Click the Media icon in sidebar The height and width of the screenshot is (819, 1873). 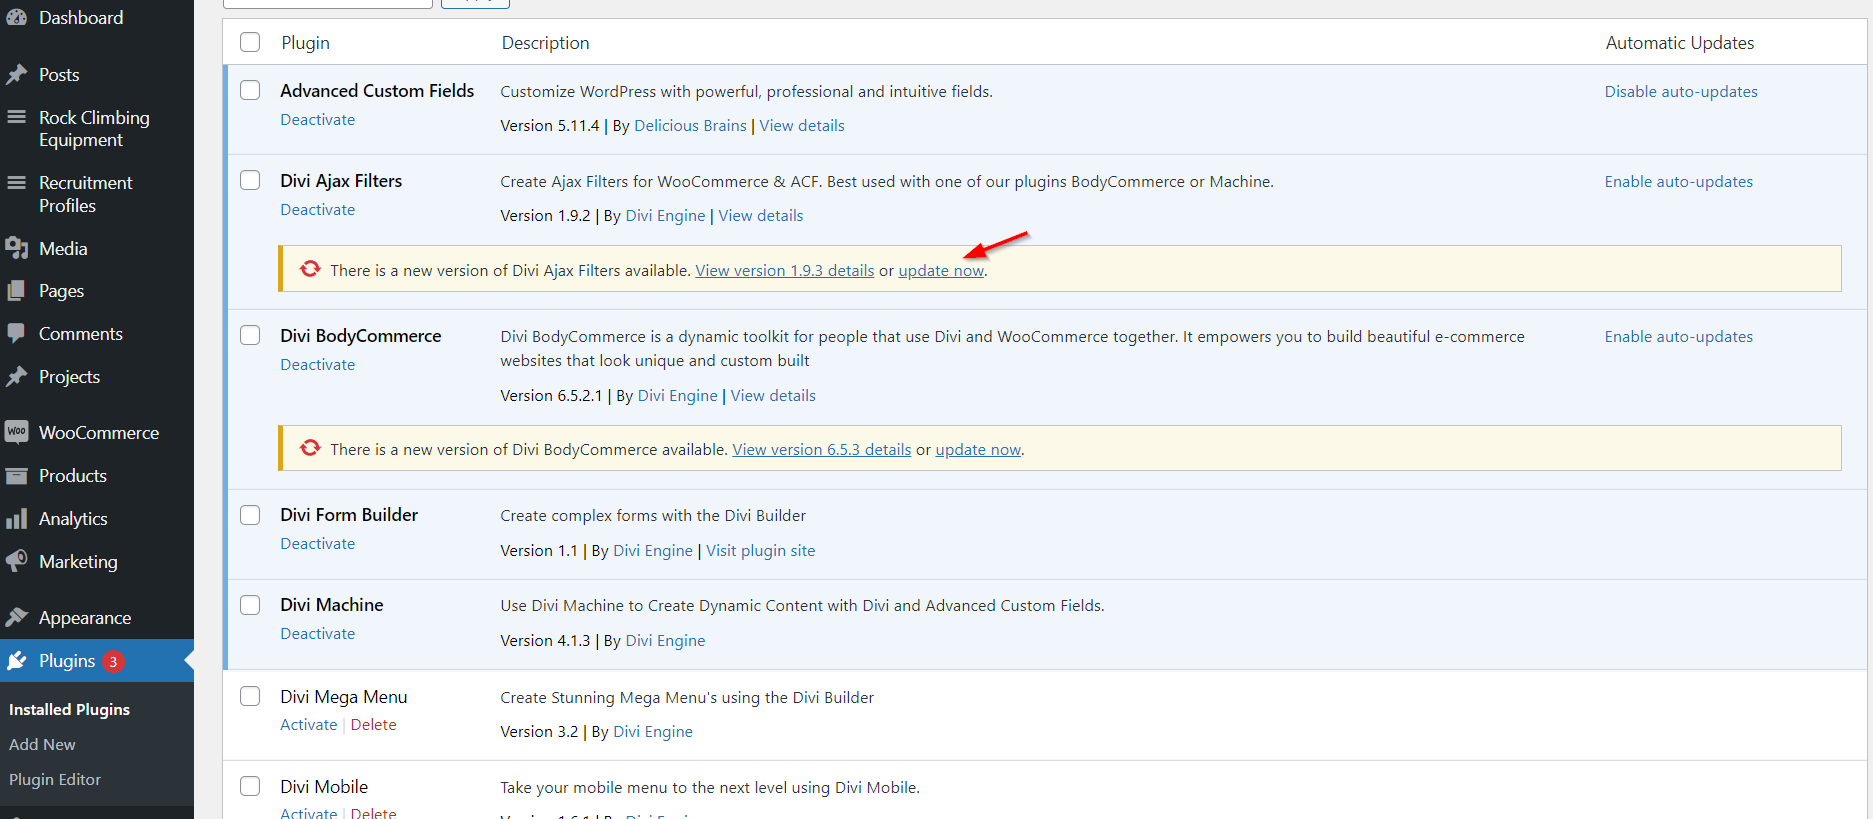17,249
